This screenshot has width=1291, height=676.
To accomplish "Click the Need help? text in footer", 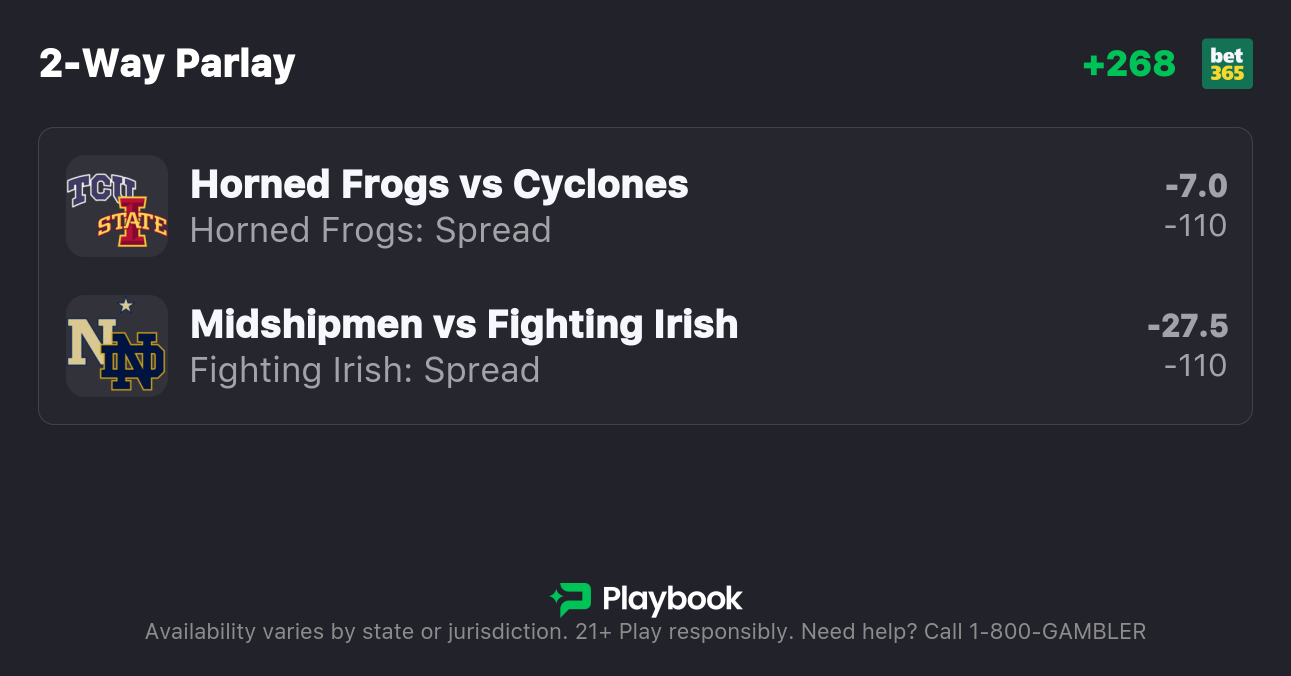I will pos(861,632).
